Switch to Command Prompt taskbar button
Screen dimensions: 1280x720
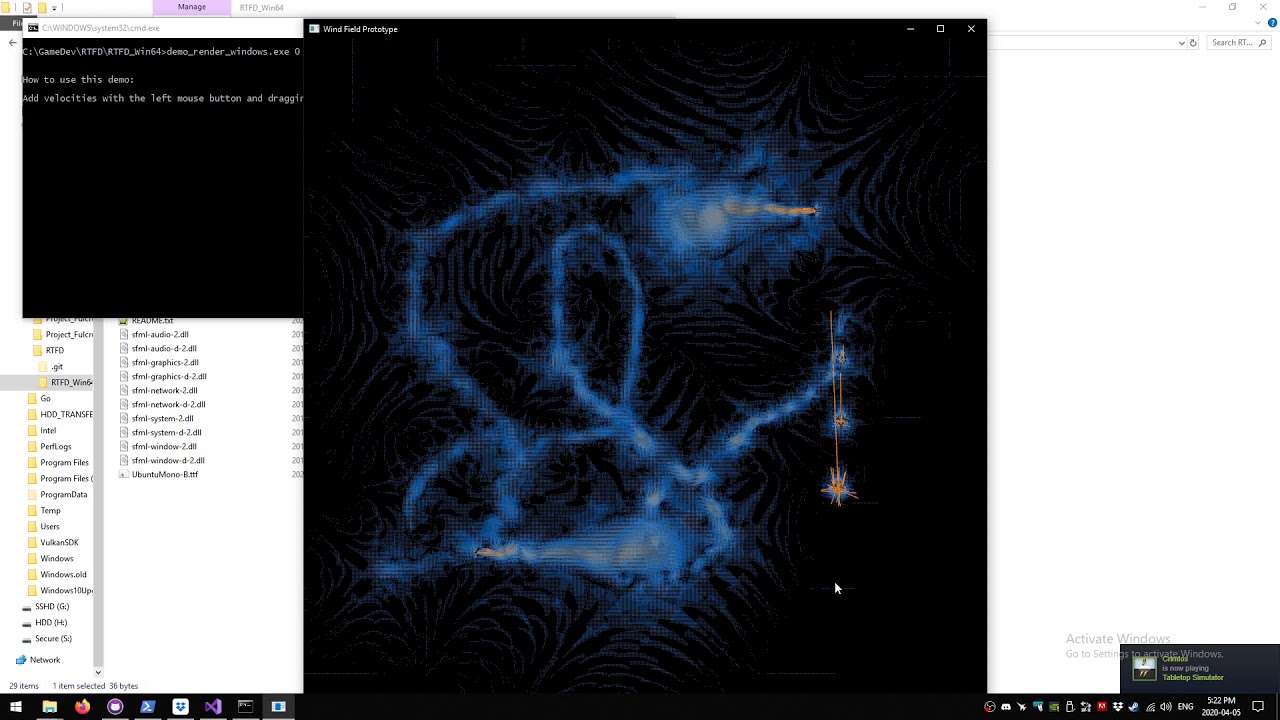coord(246,707)
